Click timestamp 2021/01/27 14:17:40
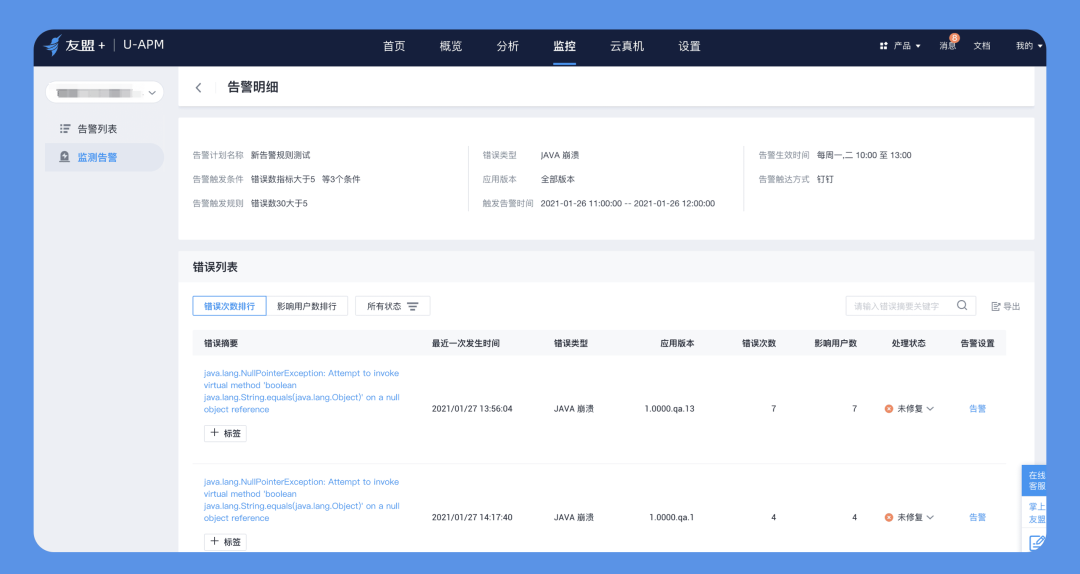This screenshot has height=574, width=1080. tap(472, 517)
